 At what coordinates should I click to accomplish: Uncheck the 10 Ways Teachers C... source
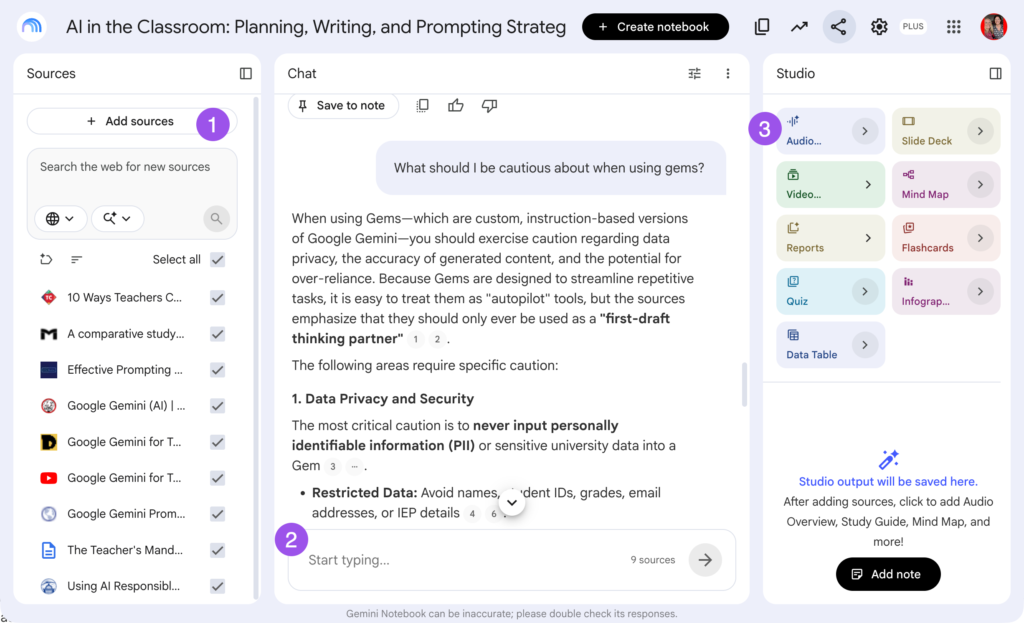point(217,298)
